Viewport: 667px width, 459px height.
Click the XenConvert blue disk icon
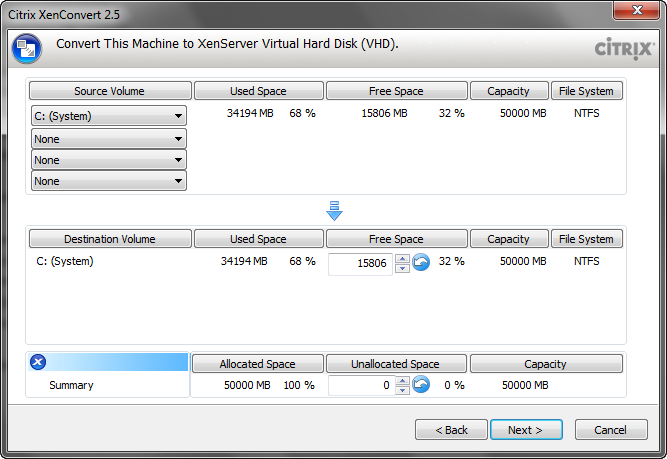(27, 48)
